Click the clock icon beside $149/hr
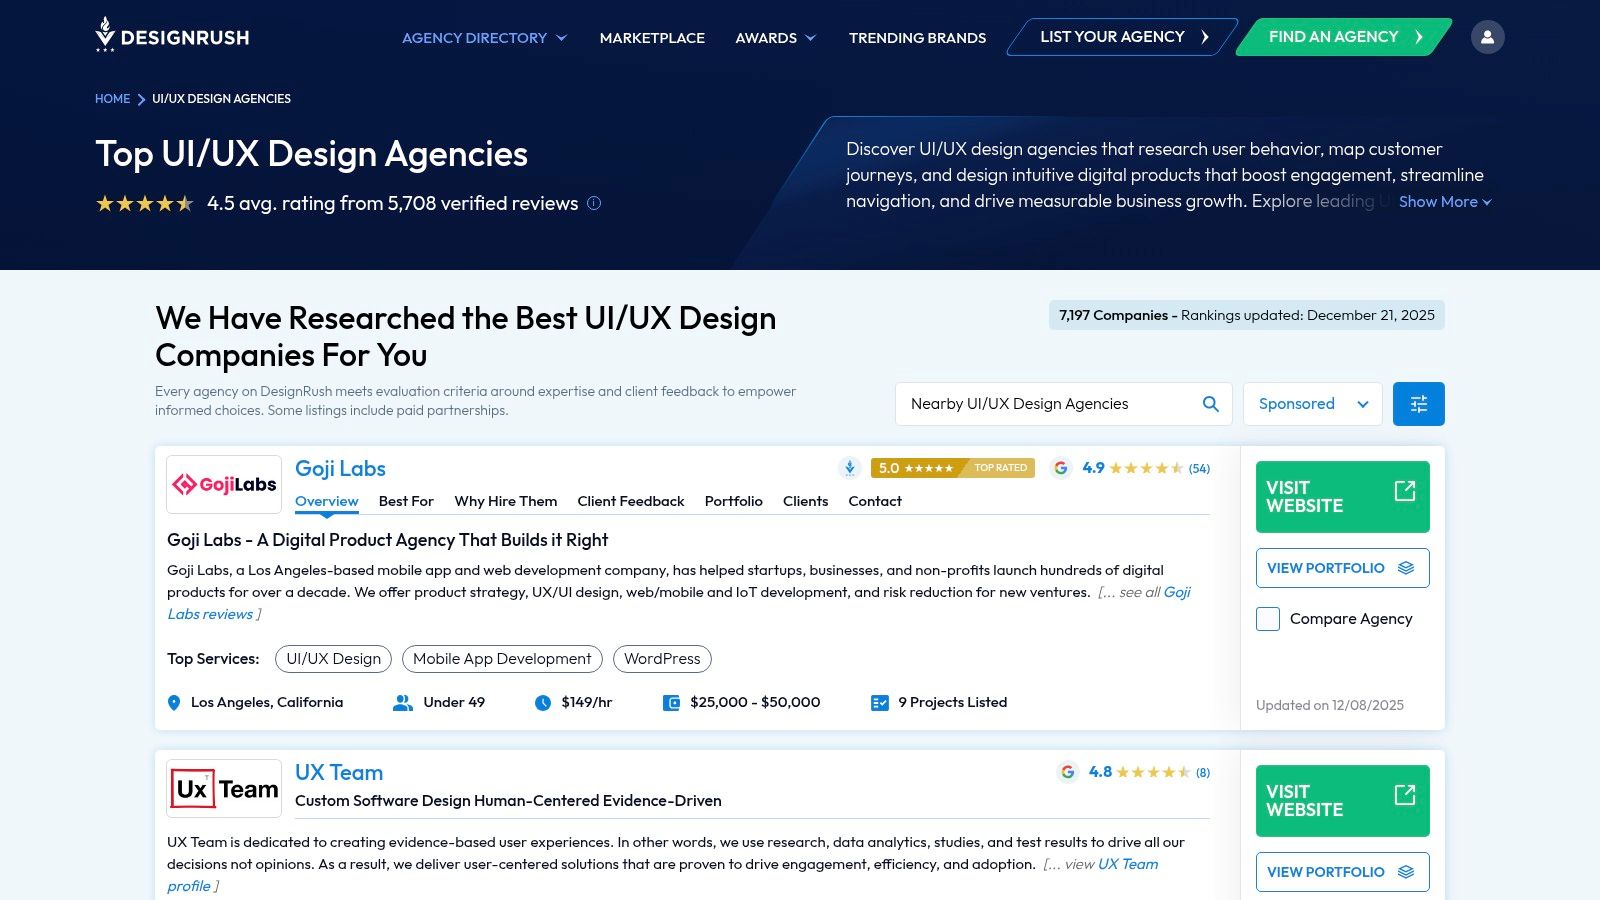 click(543, 703)
